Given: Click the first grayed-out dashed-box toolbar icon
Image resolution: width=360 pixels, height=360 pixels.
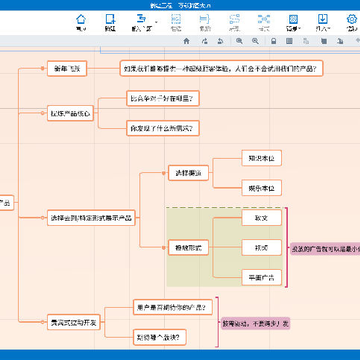Looking at the screenshot, I should 176,19.
